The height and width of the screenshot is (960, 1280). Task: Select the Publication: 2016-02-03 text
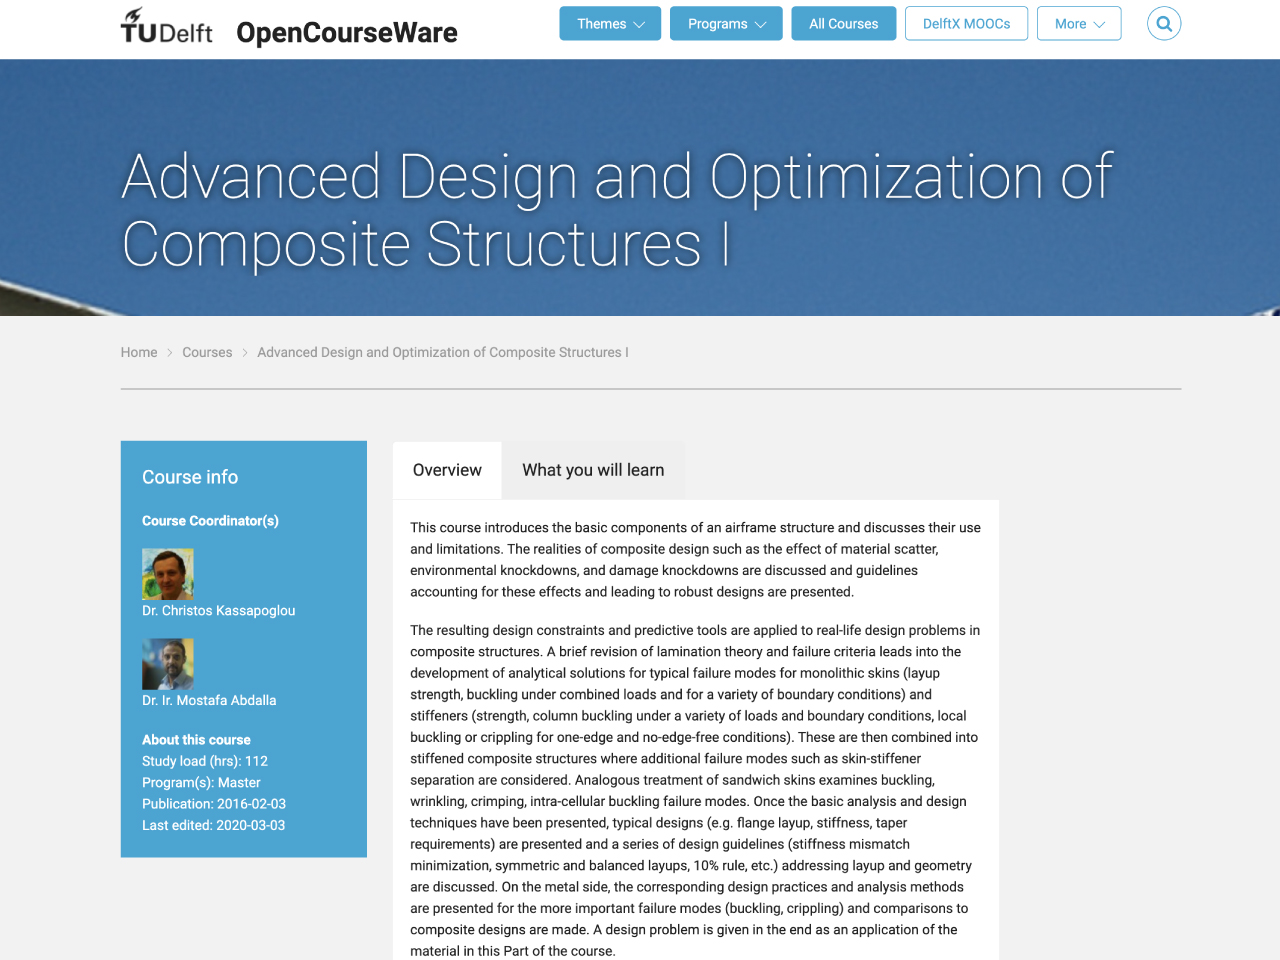pos(214,804)
